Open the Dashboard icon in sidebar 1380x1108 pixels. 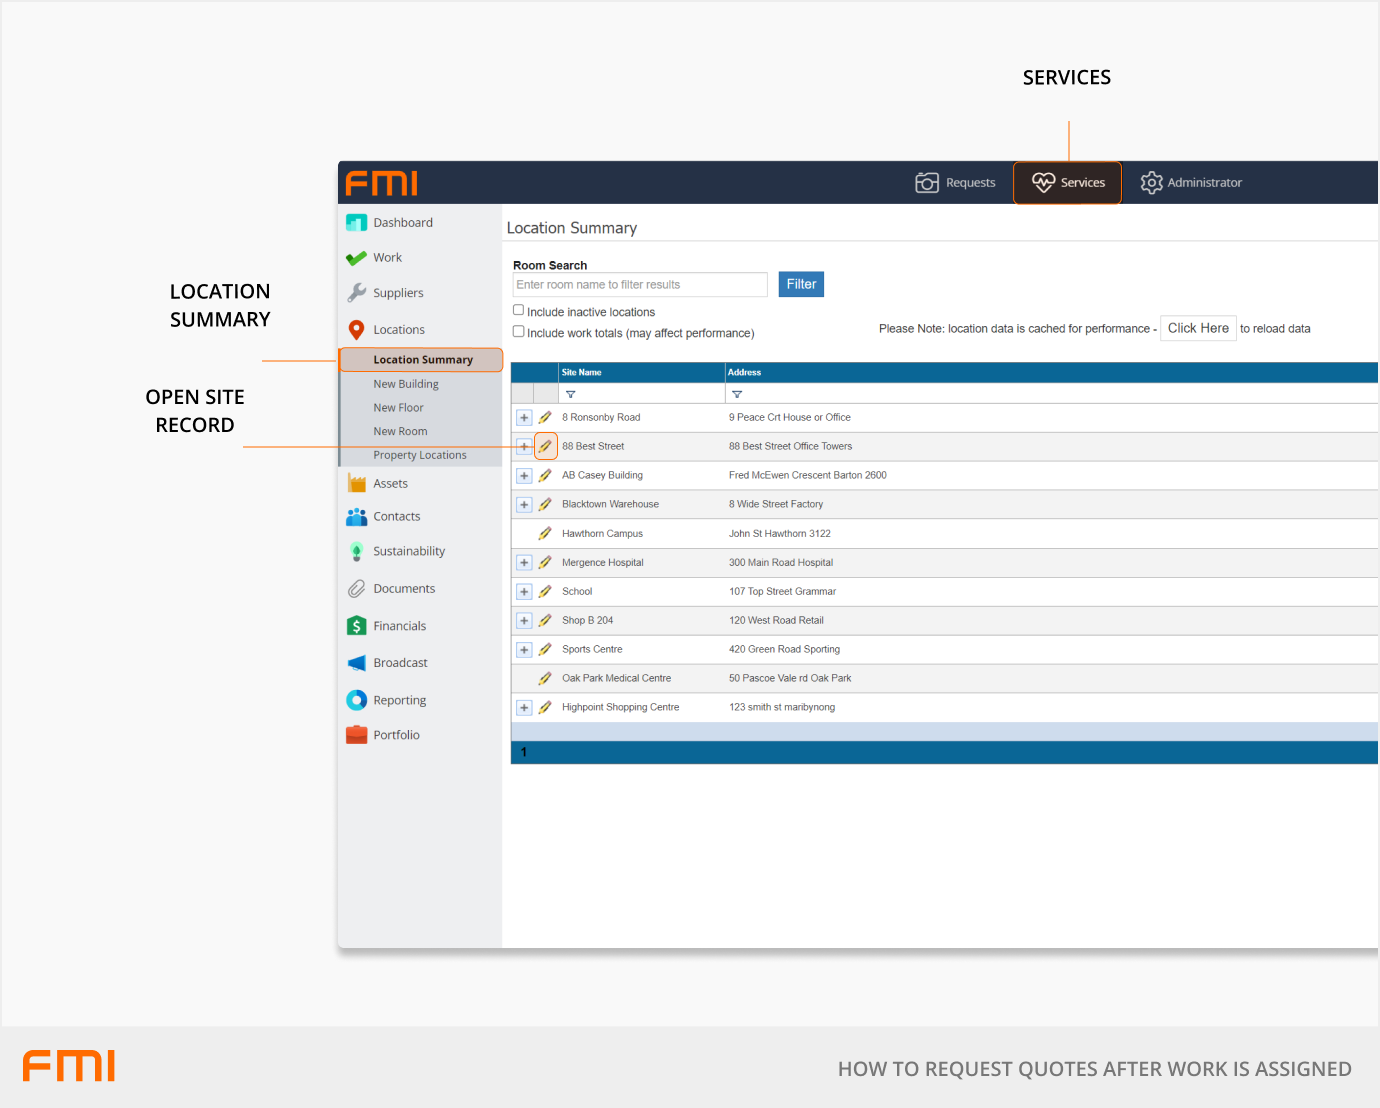pos(356,223)
